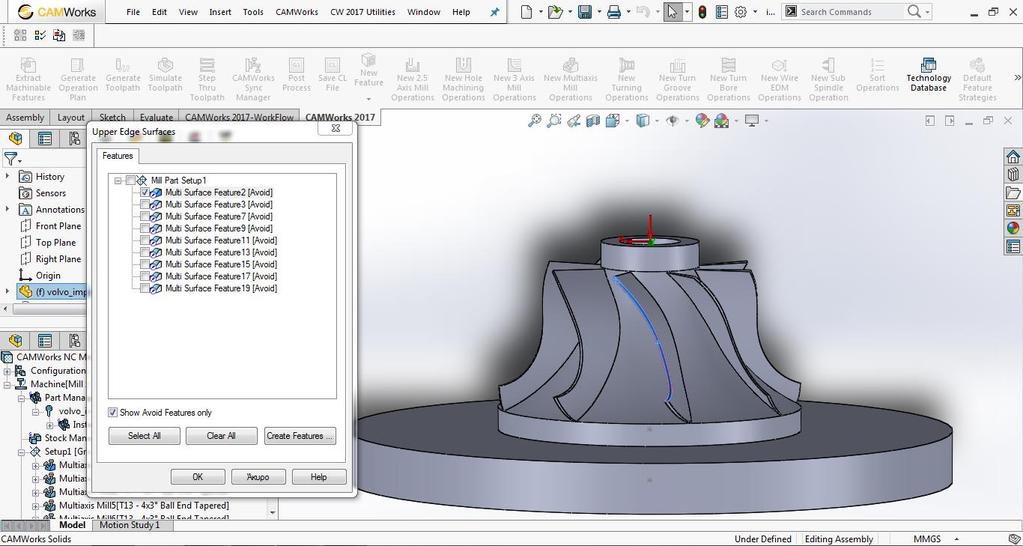Click the feature tree filter funnel icon
The width and height of the screenshot is (1023, 546).
11,159
